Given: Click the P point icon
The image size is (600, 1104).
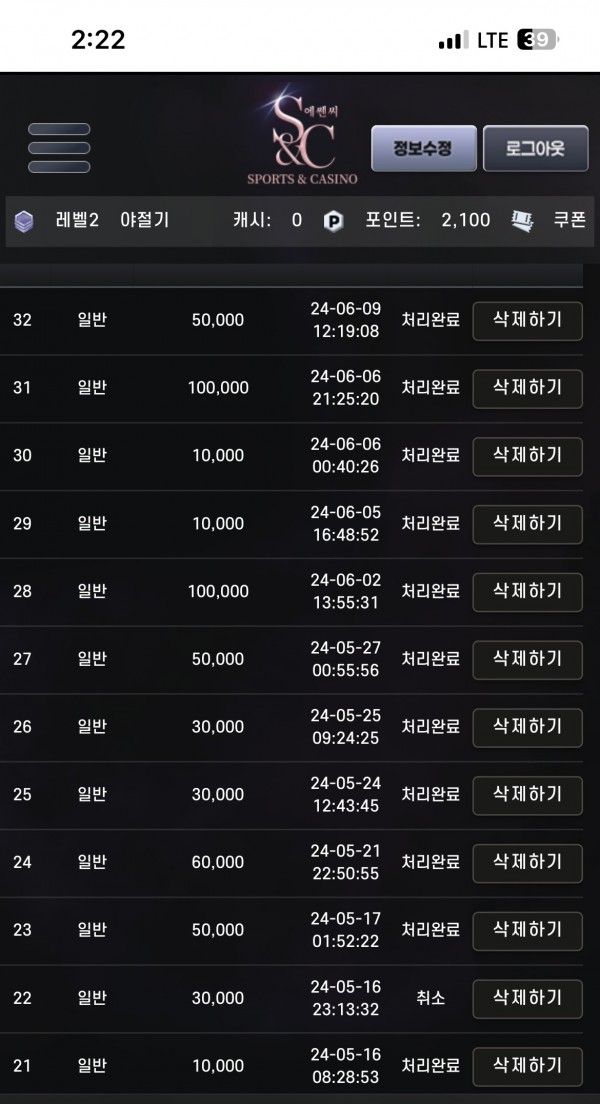Looking at the screenshot, I should 333,221.
